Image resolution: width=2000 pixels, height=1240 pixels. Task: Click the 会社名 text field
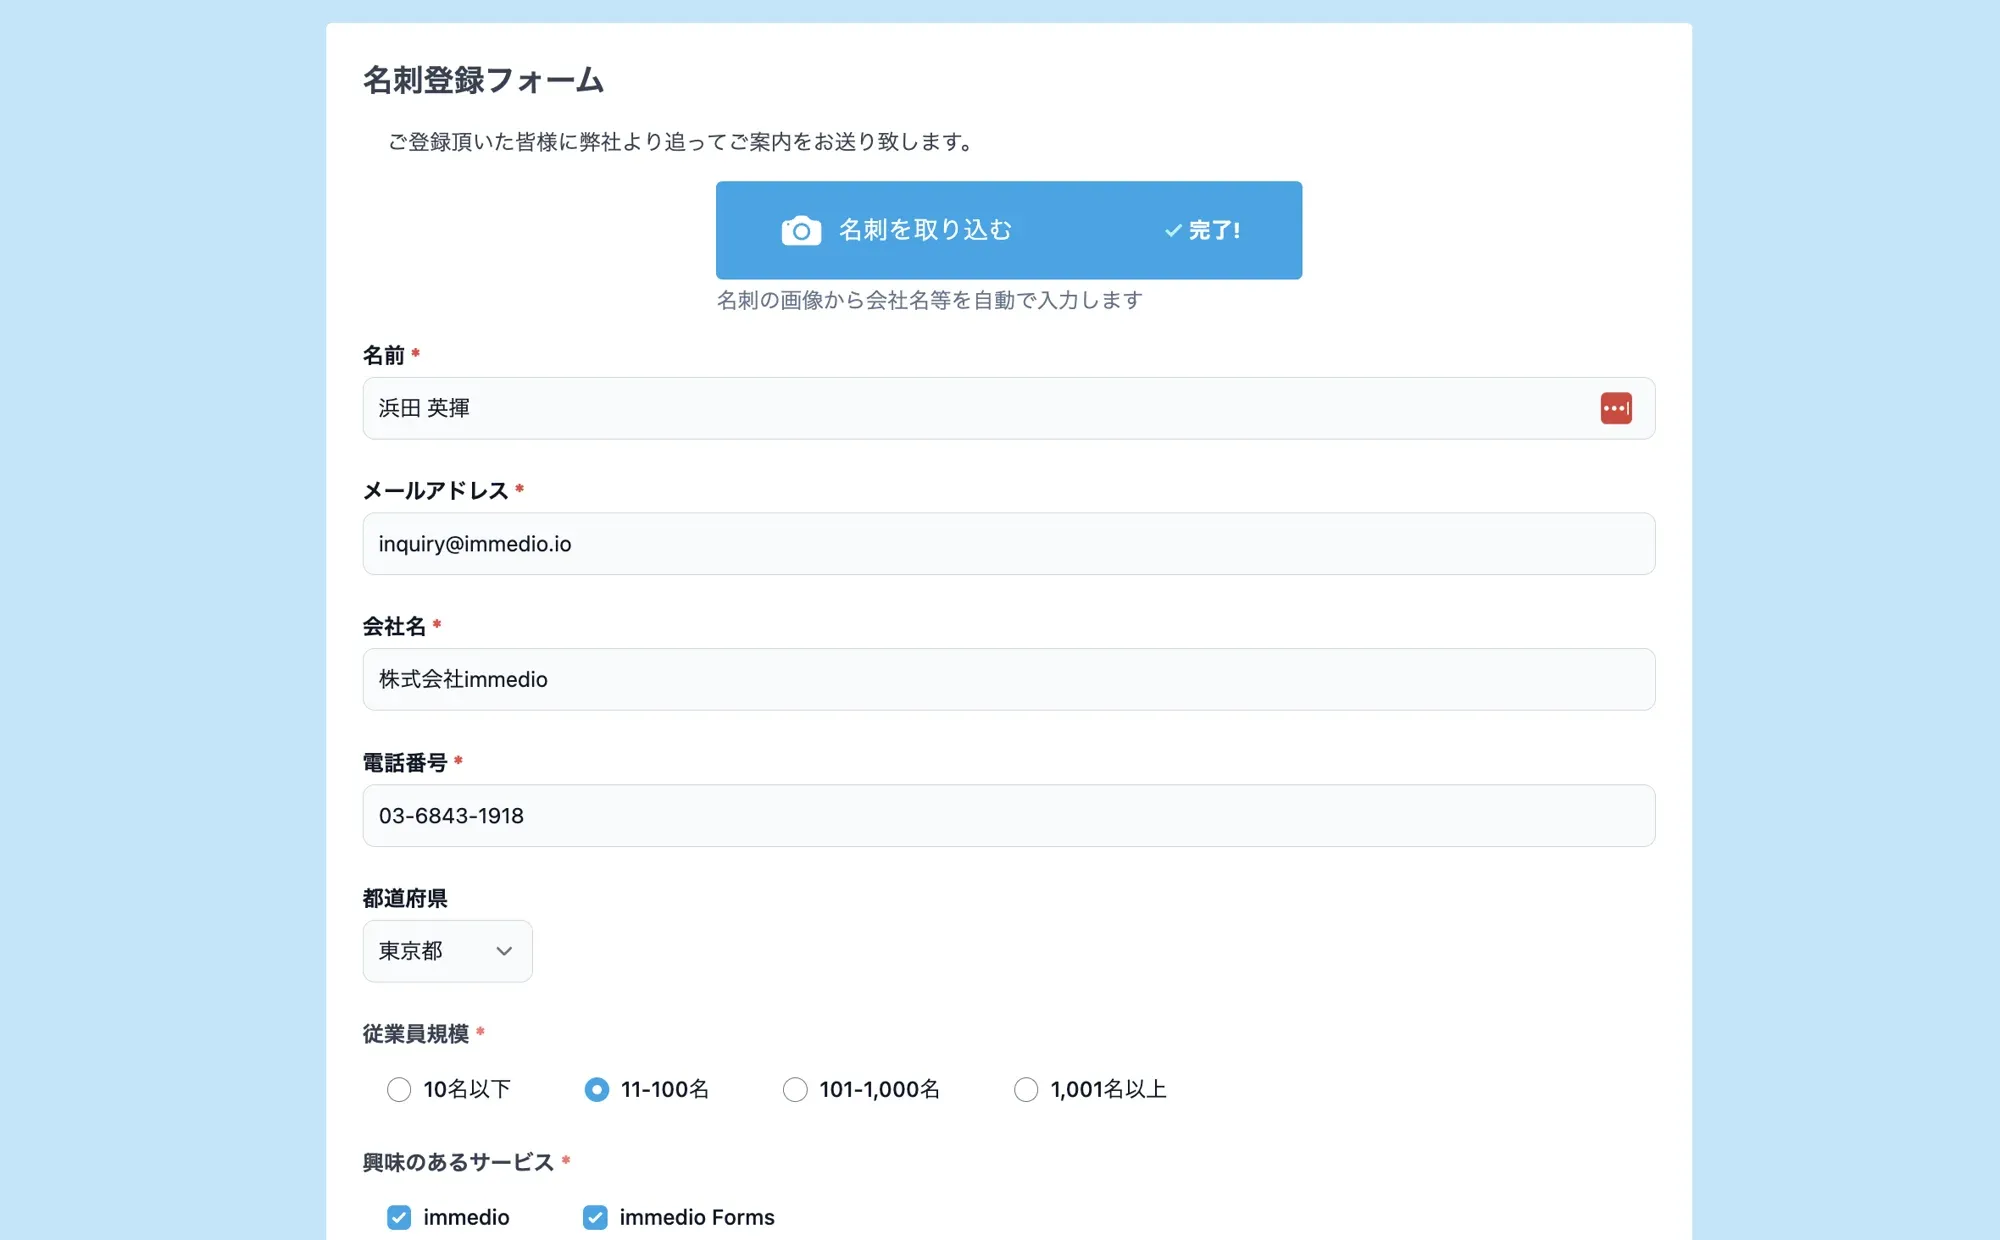pos(1008,680)
